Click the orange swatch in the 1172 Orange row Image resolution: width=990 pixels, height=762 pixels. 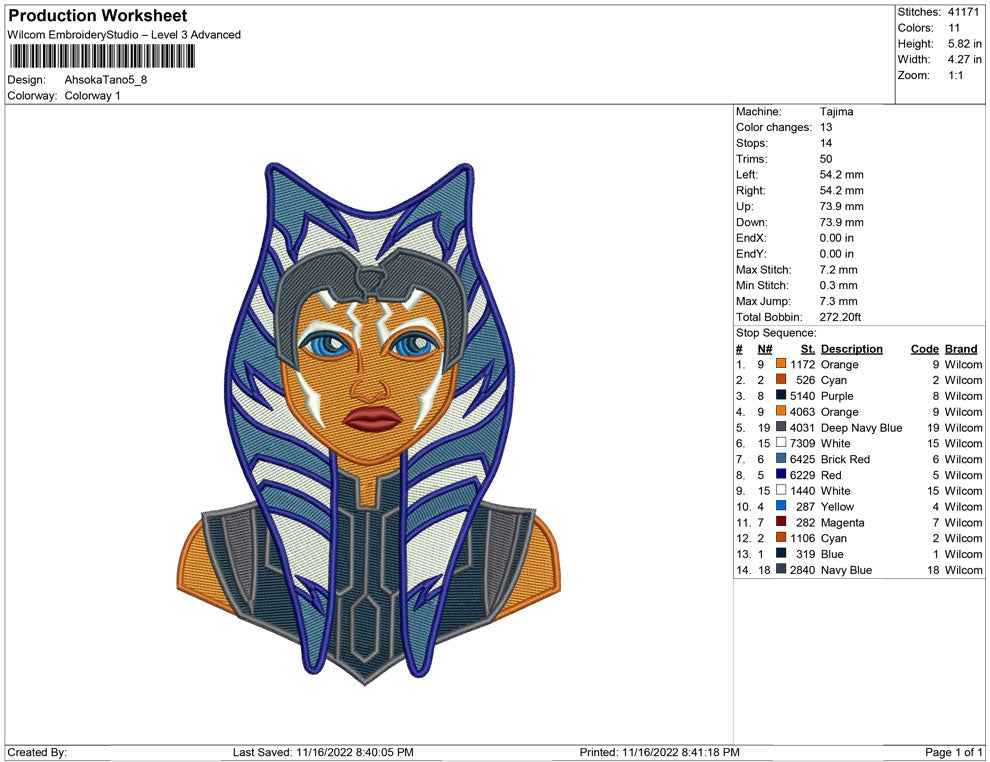781,364
